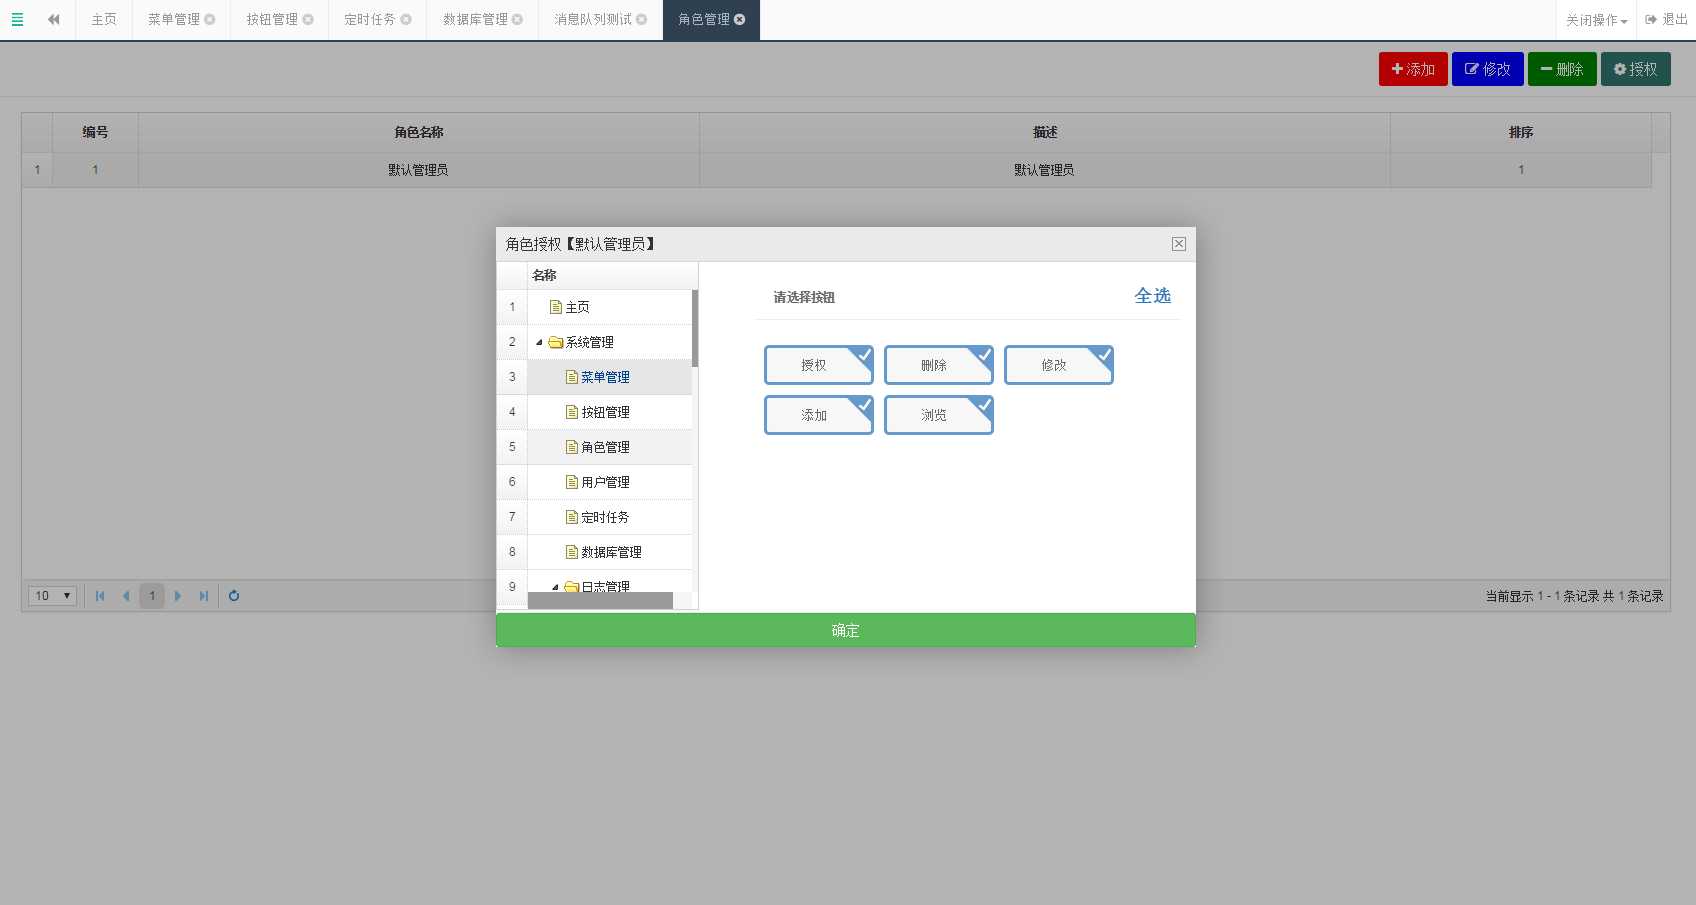Sort by the 编号 column header
The width and height of the screenshot is (1696, 905).
(95, 132)
